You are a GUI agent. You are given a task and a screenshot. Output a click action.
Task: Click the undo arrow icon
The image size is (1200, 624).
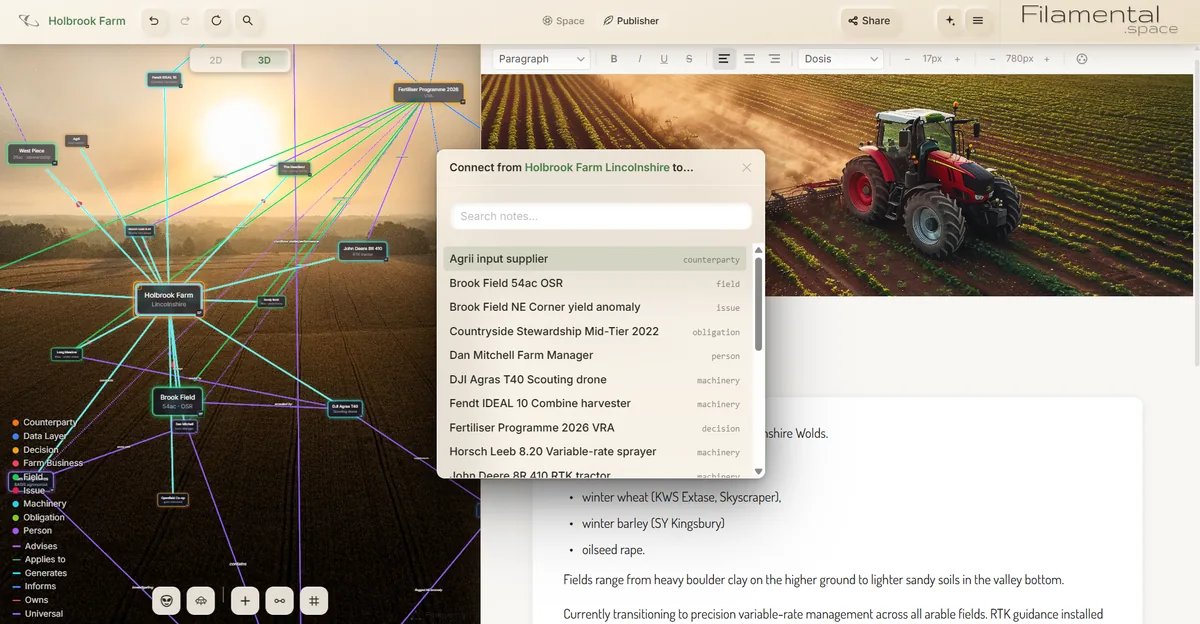point(153,20)
